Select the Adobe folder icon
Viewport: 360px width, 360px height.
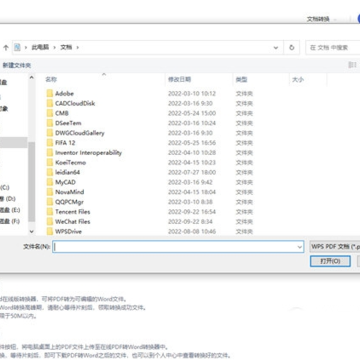click(x=50, y=93)
